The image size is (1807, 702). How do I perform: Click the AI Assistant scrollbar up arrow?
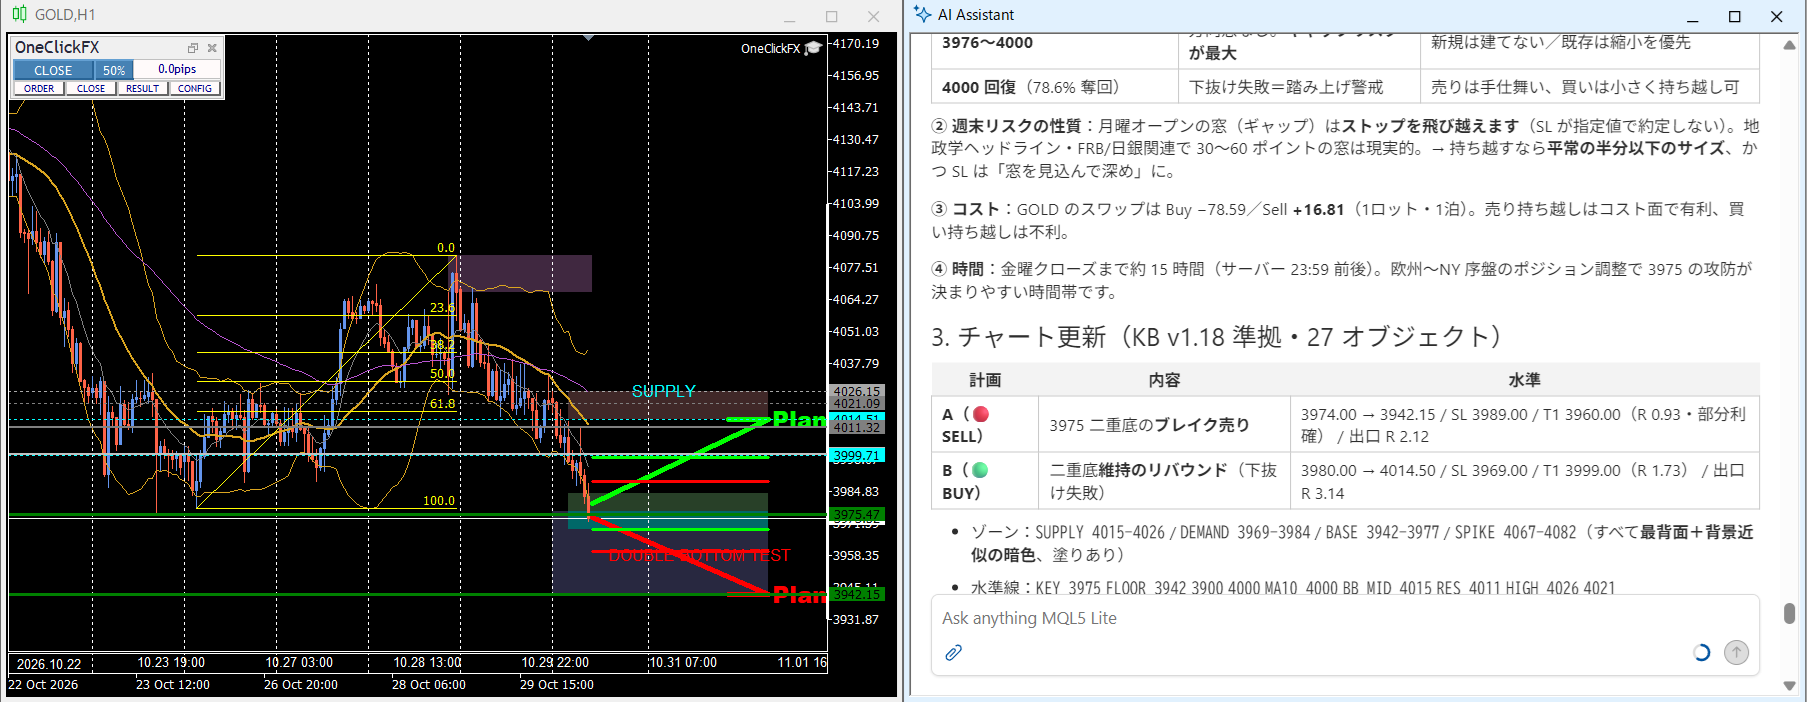1789,45
